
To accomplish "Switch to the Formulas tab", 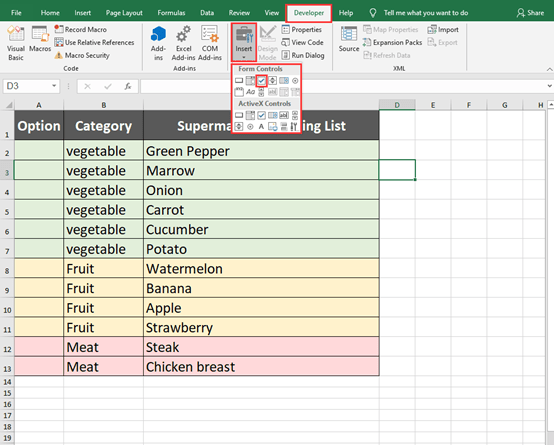I will pos(171,13).
